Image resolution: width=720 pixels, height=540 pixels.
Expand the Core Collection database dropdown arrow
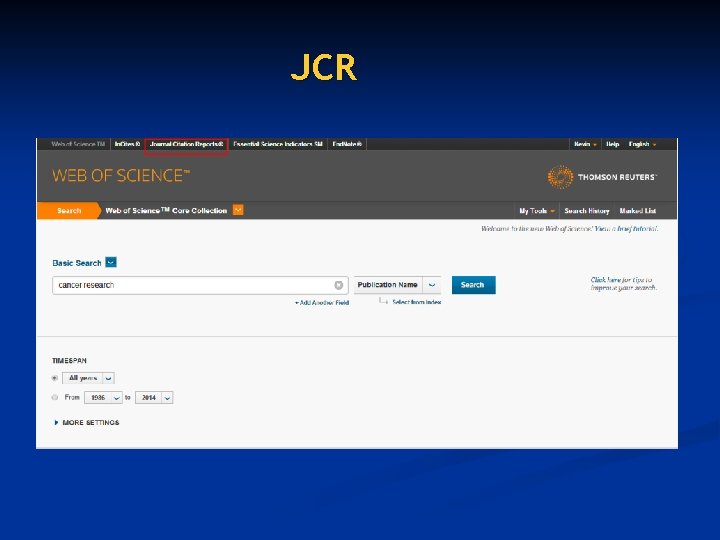238,210
